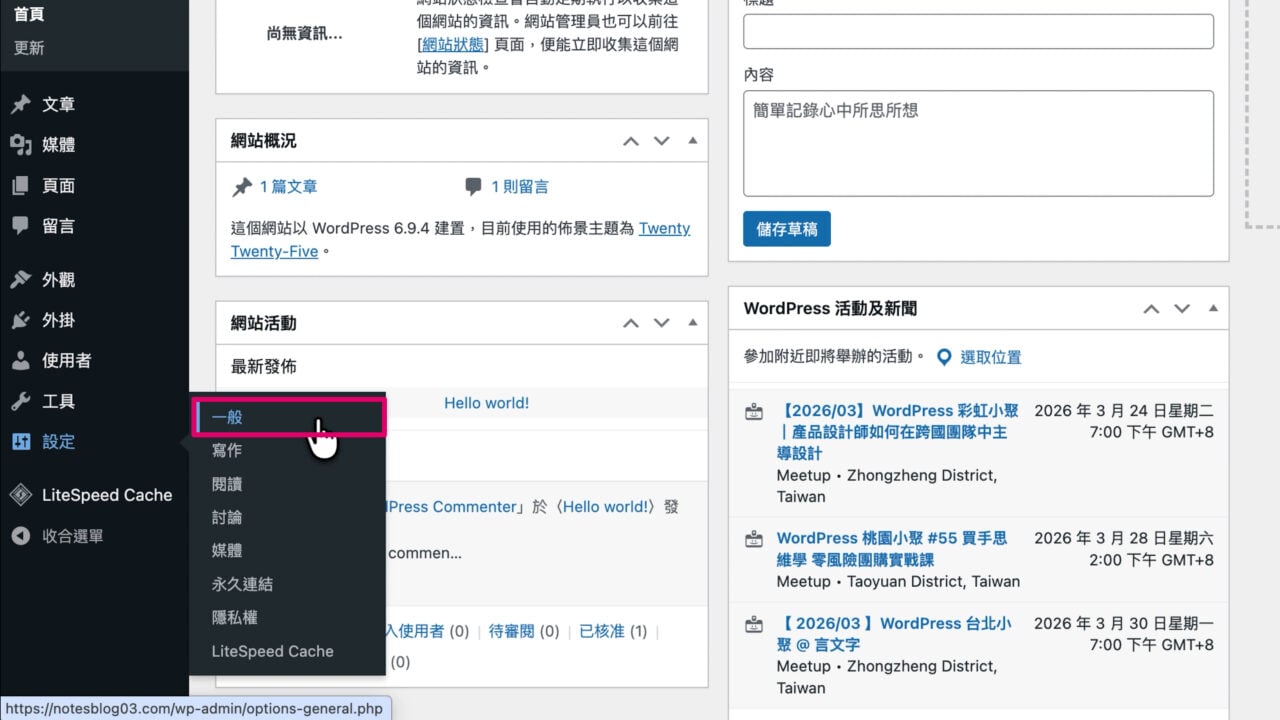The image size is (1280, 720).
Task: Click the meetup icon for 台北小聚 event
Action: [x=754, y=625]
